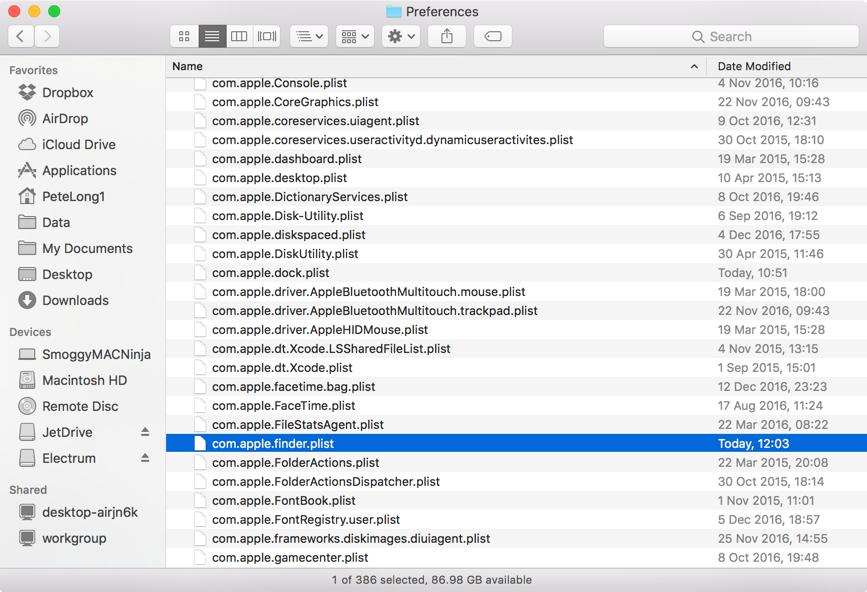Open the PeteLong1 home folder

click(x=73, y=196)
